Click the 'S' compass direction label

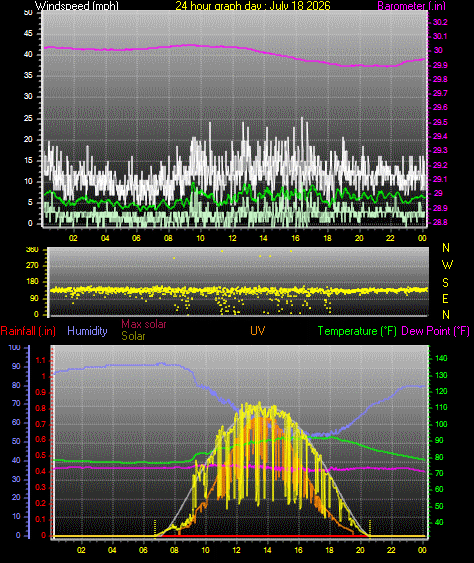pyautogui.click(x=445, y=283)
